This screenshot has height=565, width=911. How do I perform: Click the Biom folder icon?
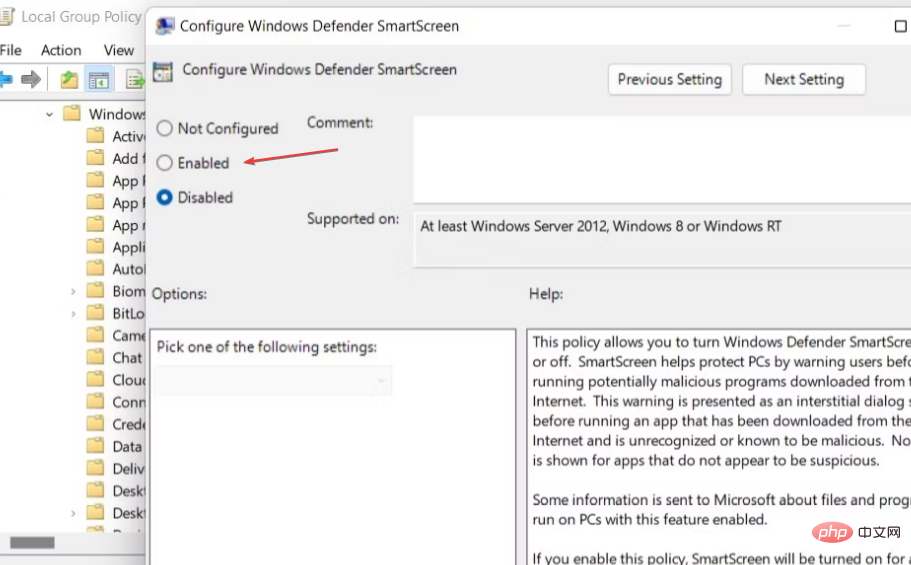[x=95, y=290]
